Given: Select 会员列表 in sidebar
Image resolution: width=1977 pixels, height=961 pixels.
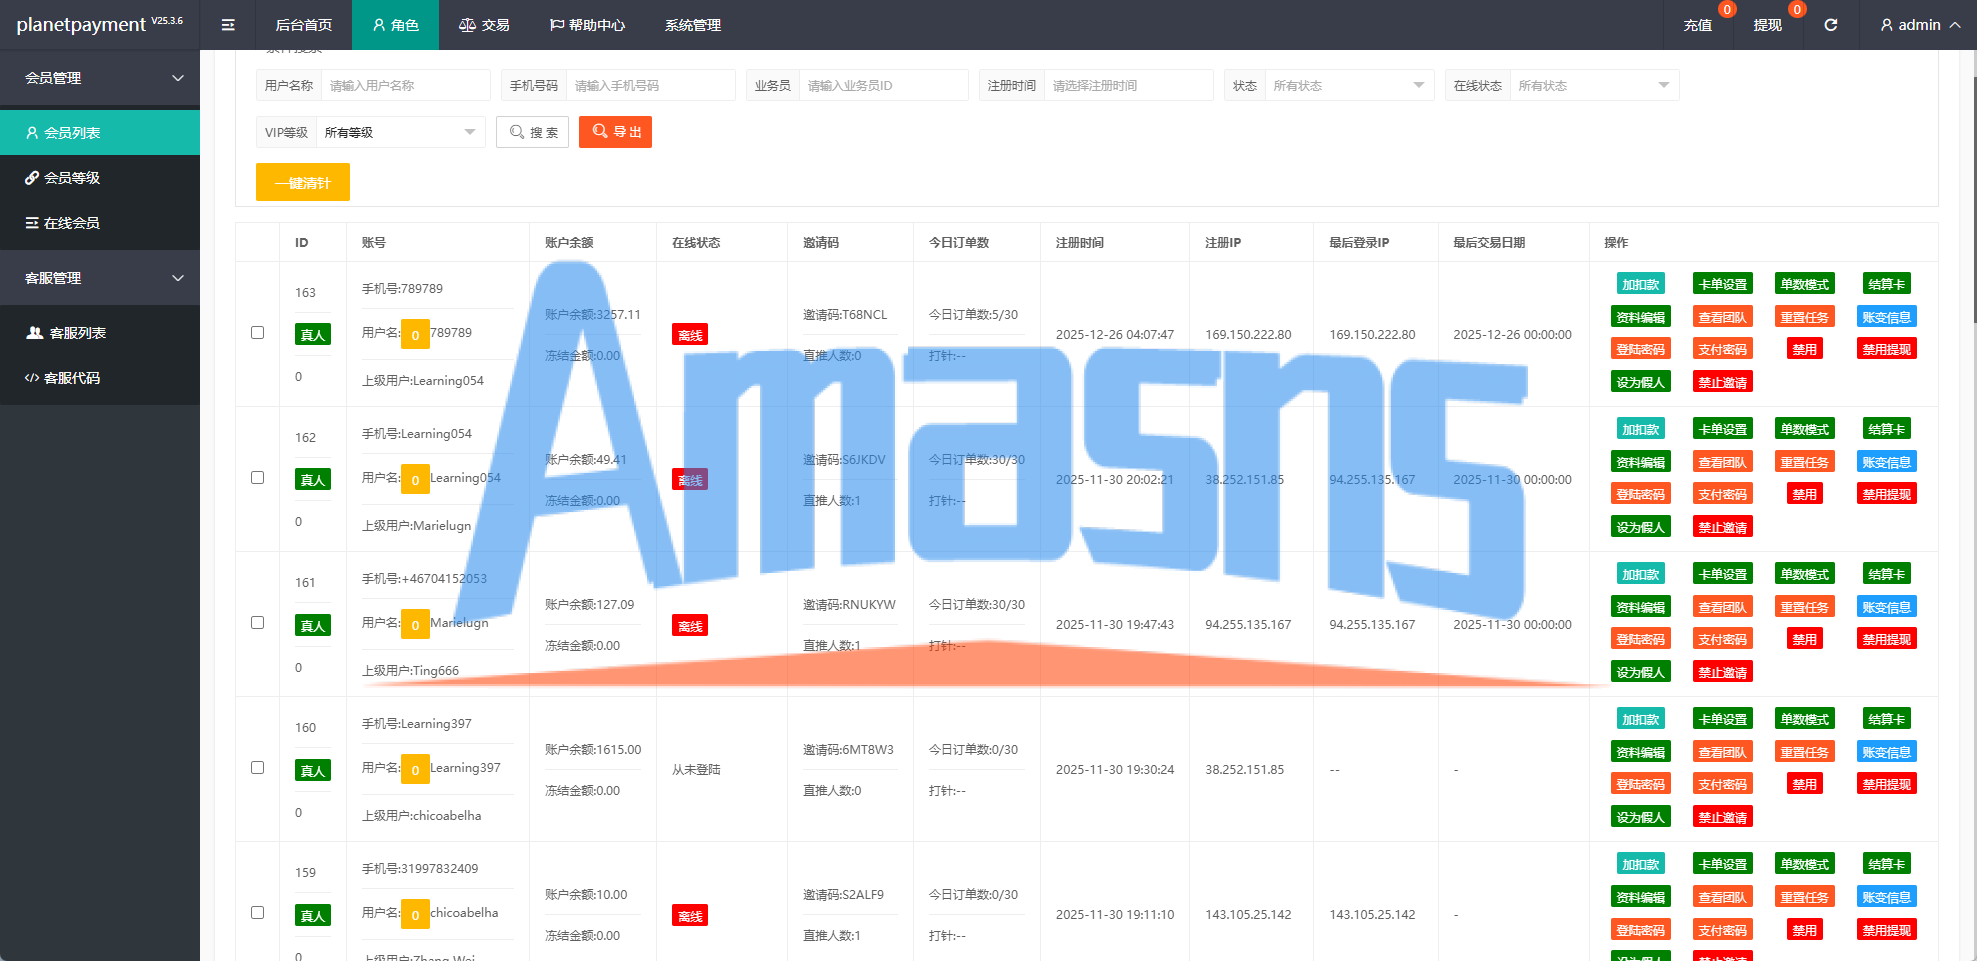Looking at the screenshot, I should pos(100,133).
